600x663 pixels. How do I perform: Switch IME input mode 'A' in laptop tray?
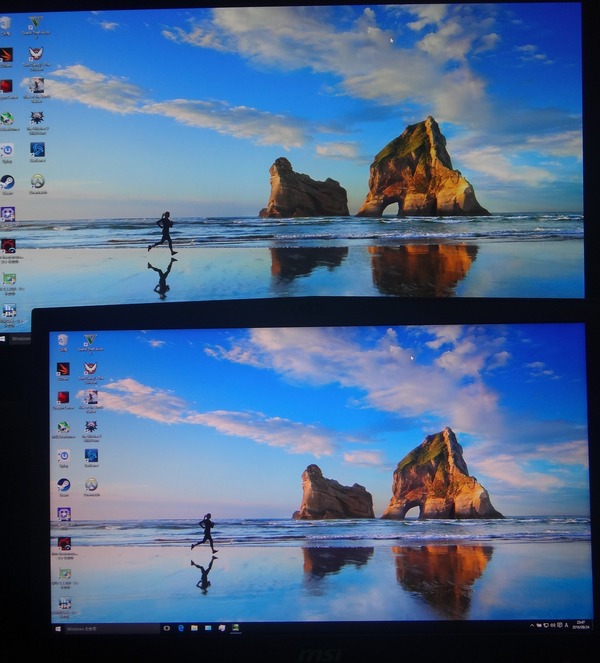(x=566, y=625)
